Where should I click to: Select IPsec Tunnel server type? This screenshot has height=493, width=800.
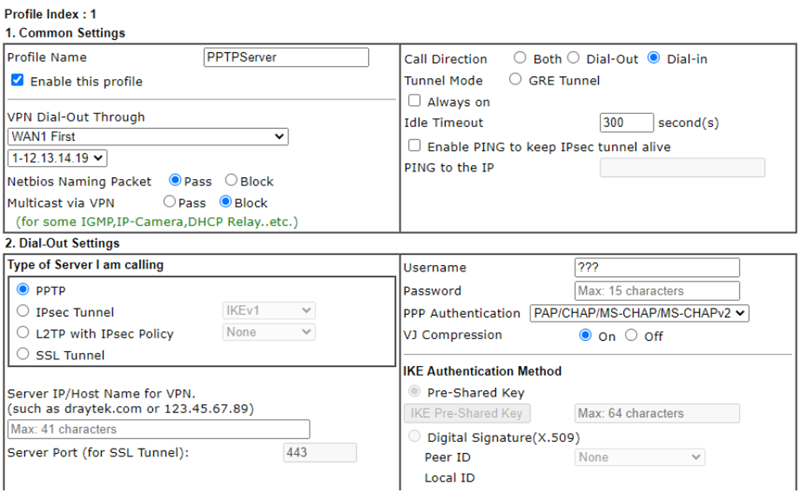point(24,312)
